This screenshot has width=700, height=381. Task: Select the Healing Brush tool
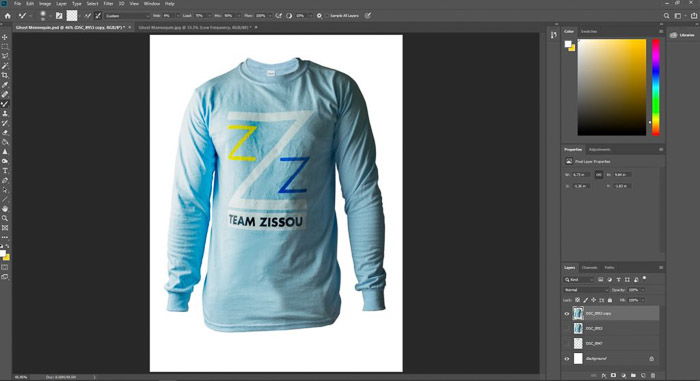5,94
